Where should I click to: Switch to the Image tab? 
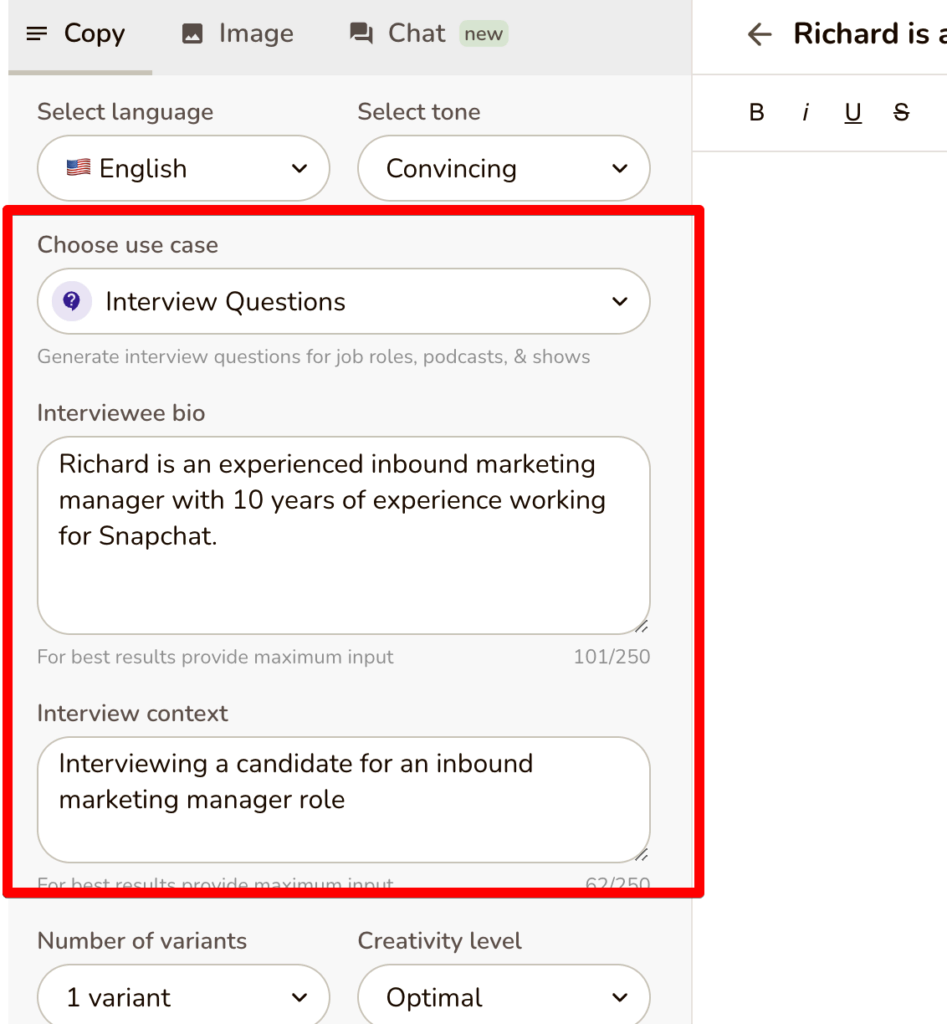[x=237, y=35]
